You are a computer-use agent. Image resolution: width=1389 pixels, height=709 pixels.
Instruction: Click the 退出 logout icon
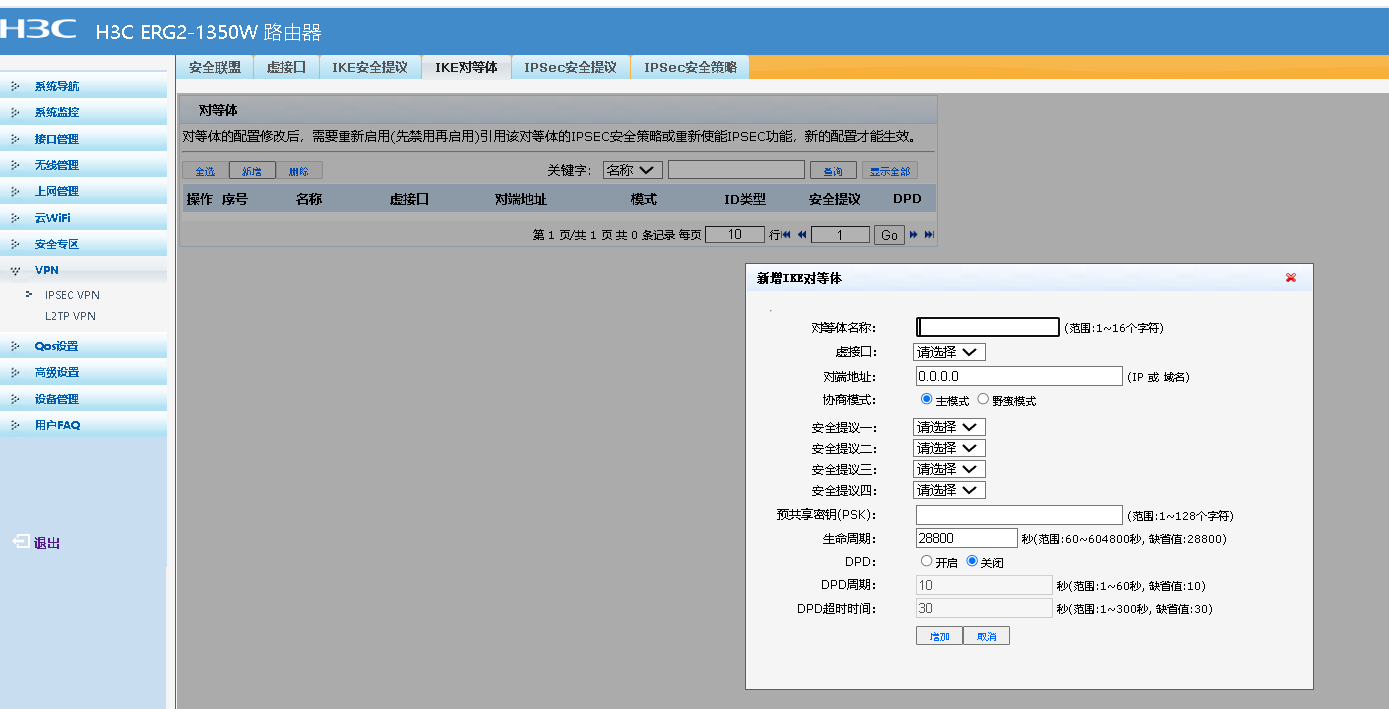point(21,542)
